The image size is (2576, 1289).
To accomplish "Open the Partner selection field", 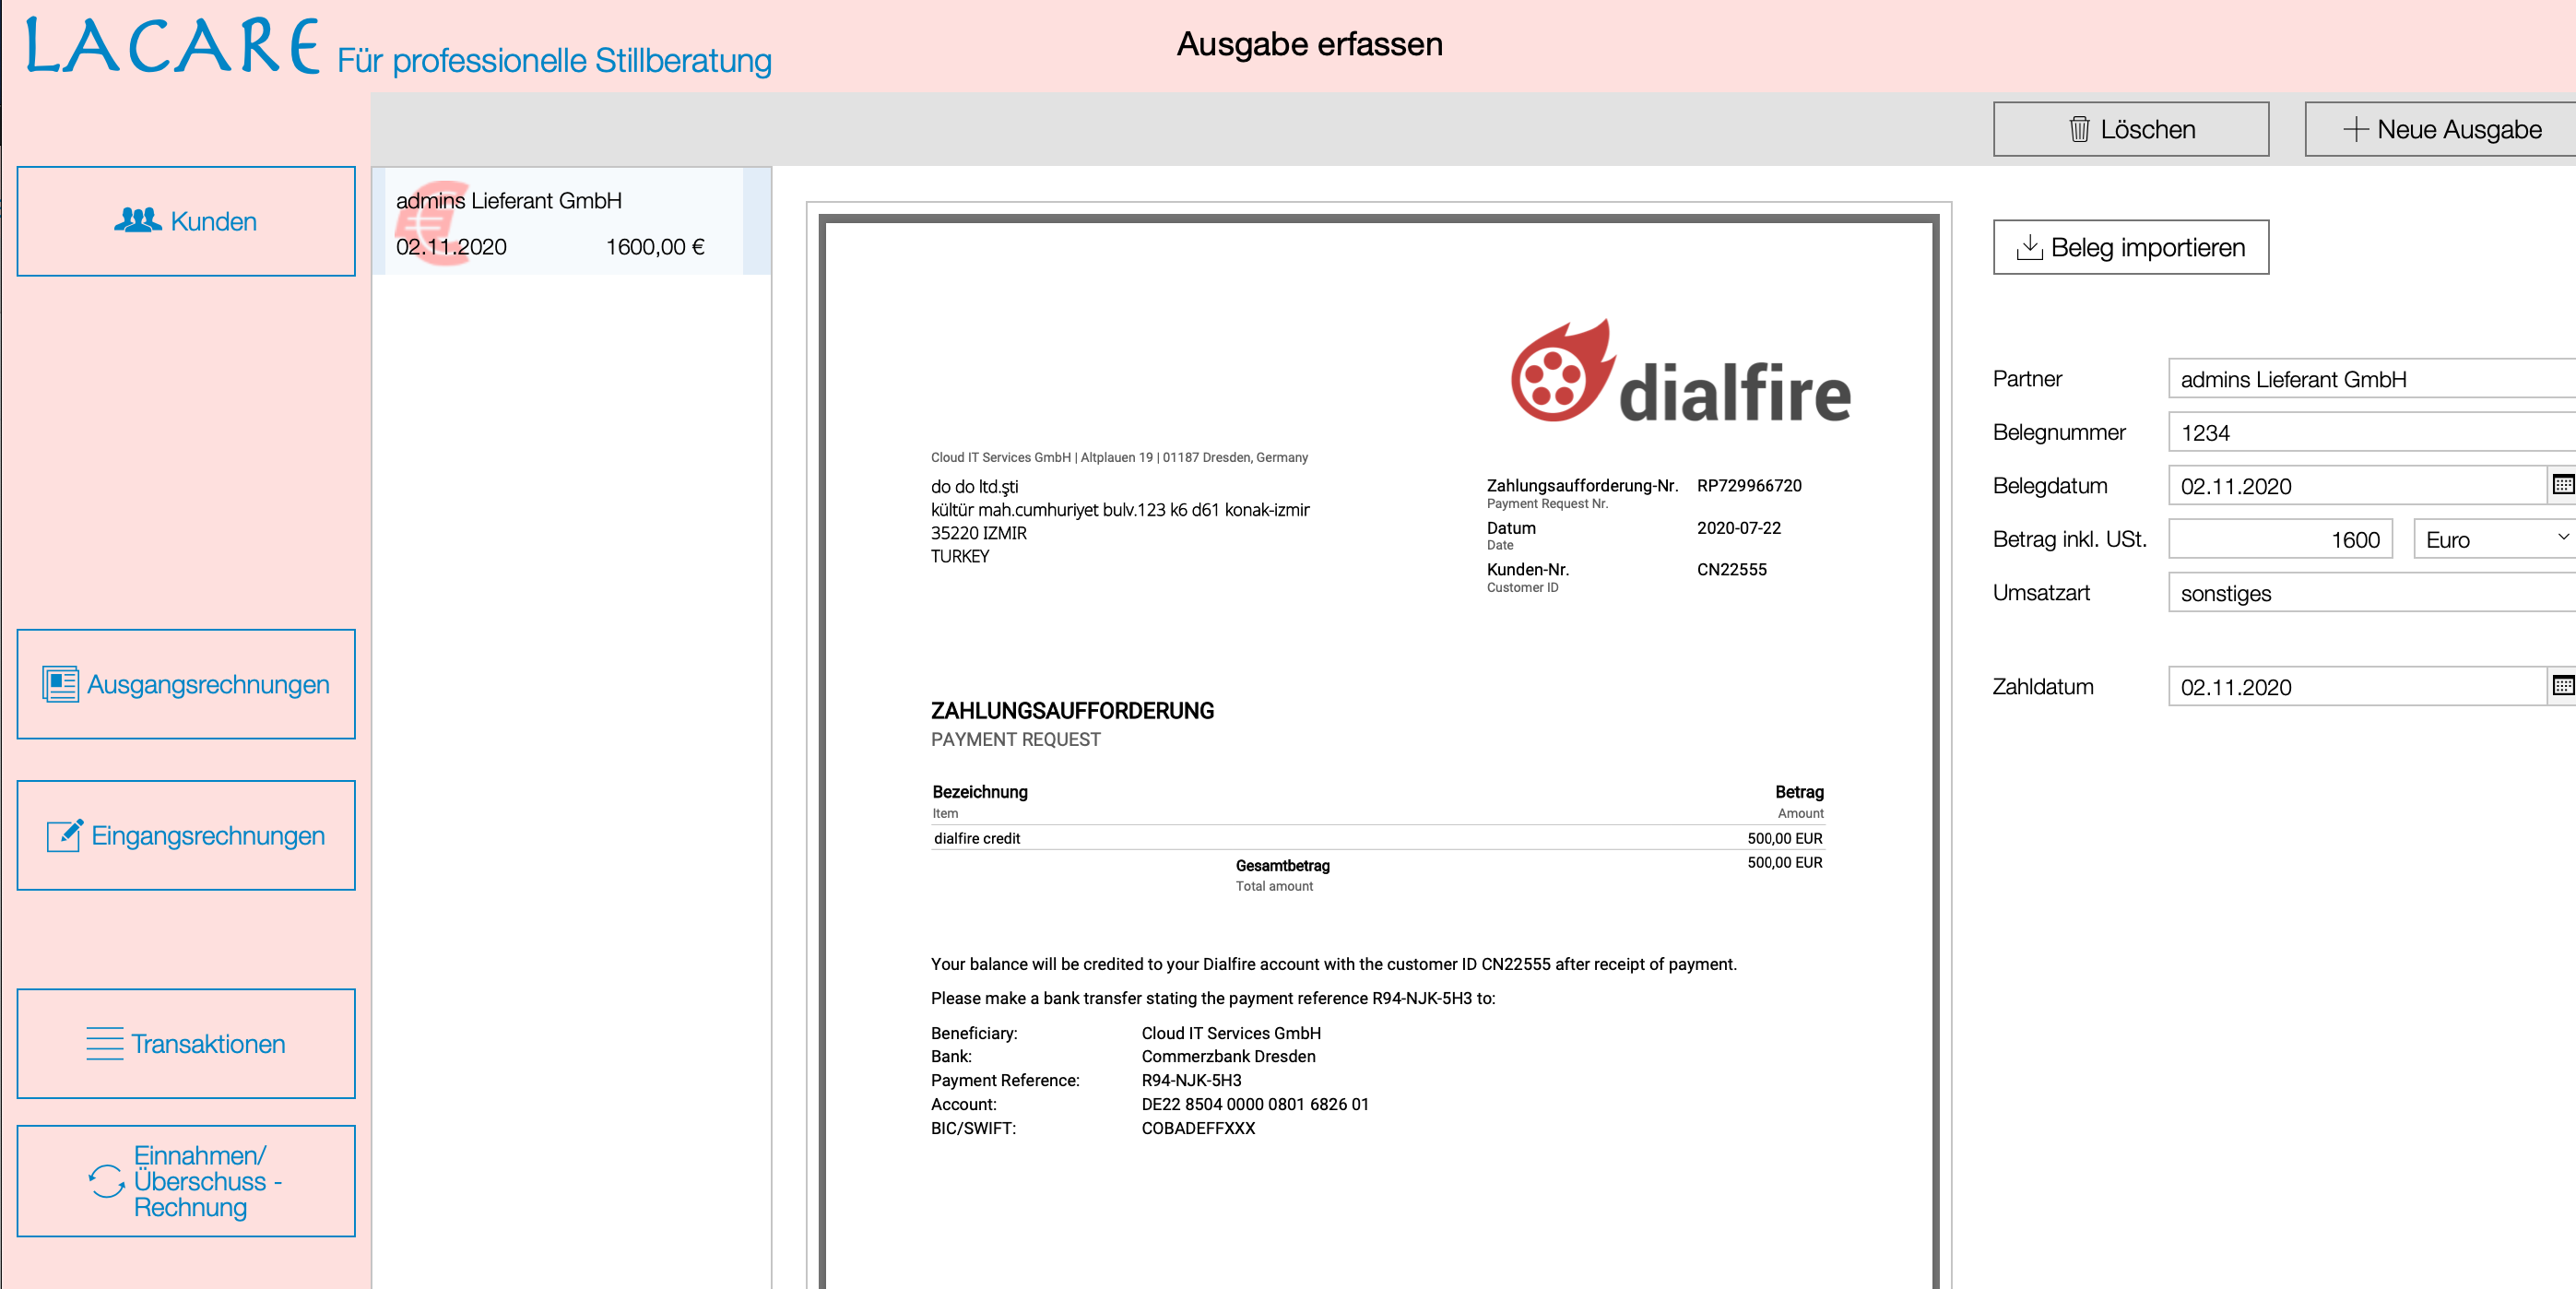I will (2370, 379).
